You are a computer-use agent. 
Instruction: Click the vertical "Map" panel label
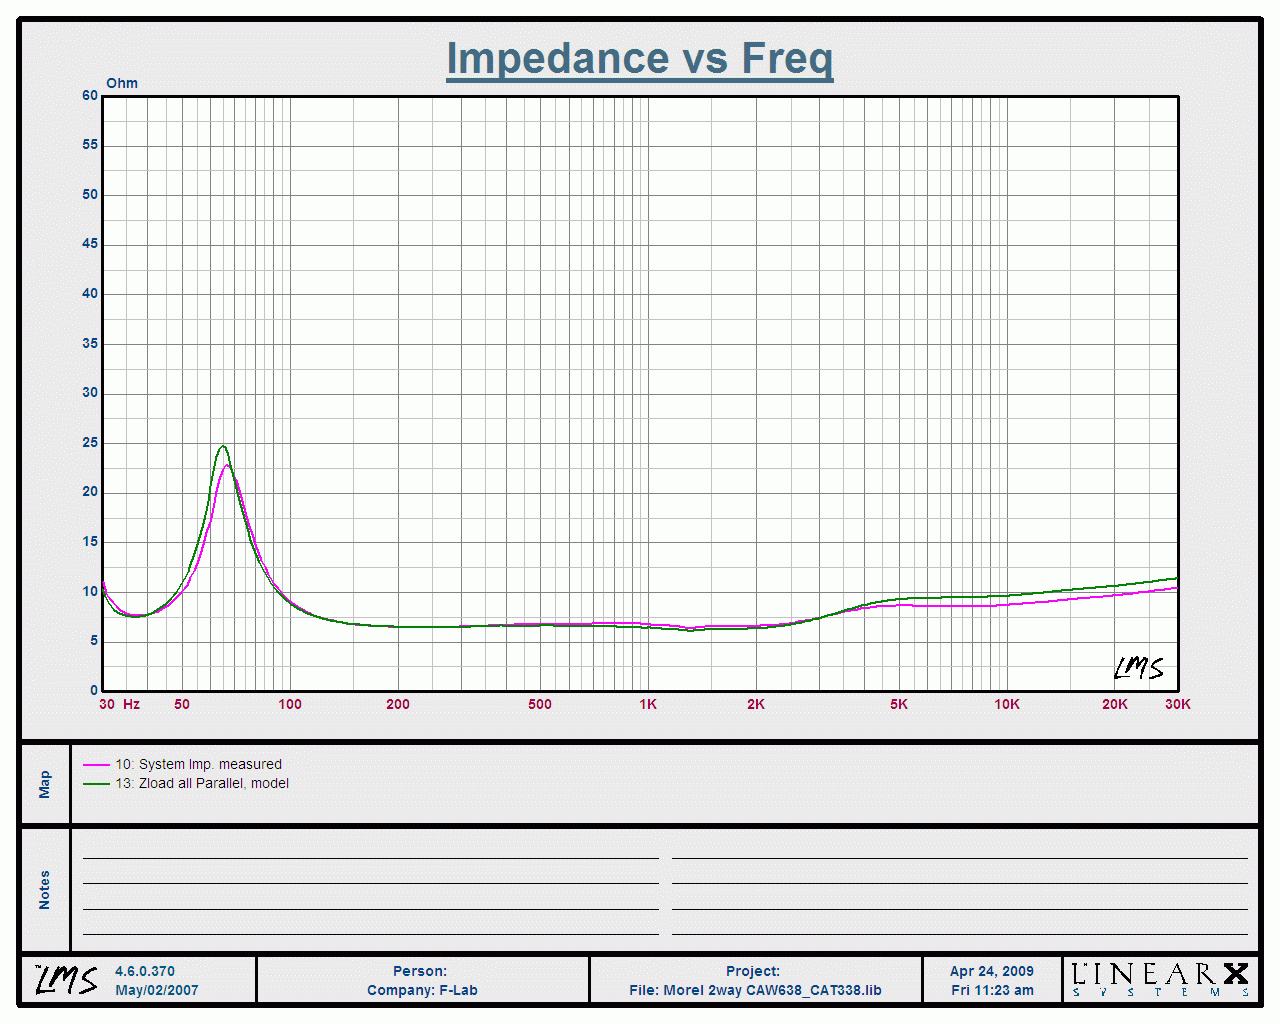pyautogui.click(x=45, y=784)
